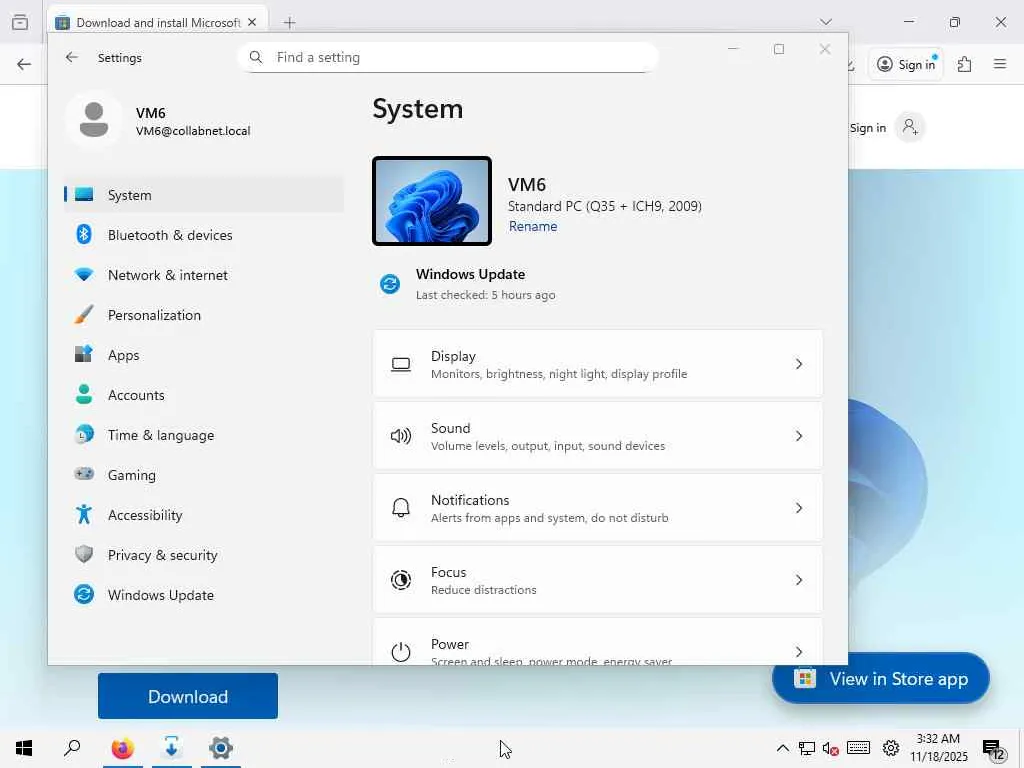Click the webpage sign-in person icon
This screenshot has height=768, width=1024.
(x=910, y=127)
